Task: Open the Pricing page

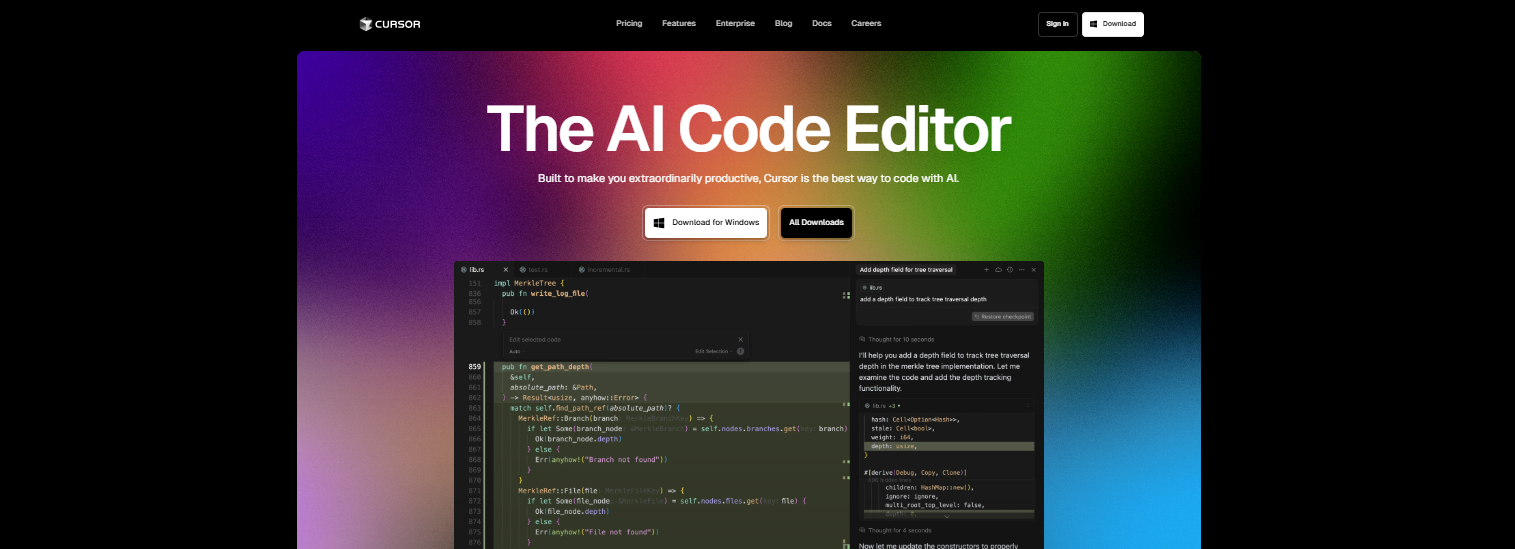Action: click(629, 23)
